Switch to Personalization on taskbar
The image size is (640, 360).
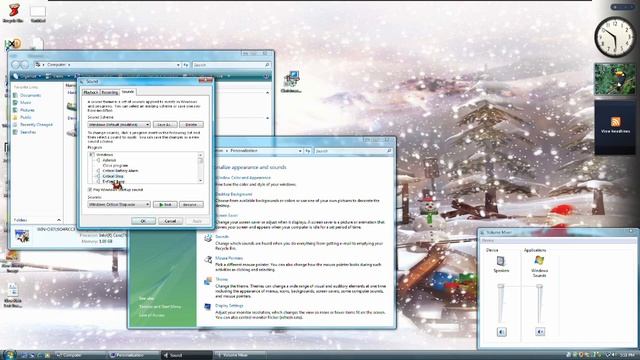133,355
